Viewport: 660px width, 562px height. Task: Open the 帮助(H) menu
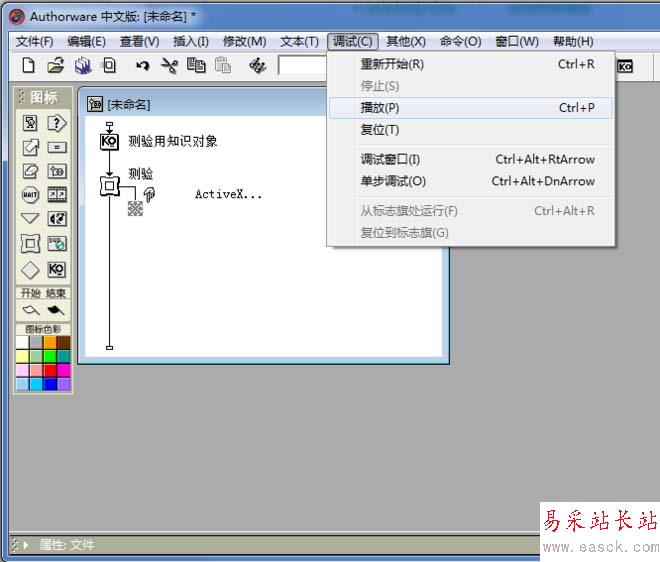coord(573,42)
